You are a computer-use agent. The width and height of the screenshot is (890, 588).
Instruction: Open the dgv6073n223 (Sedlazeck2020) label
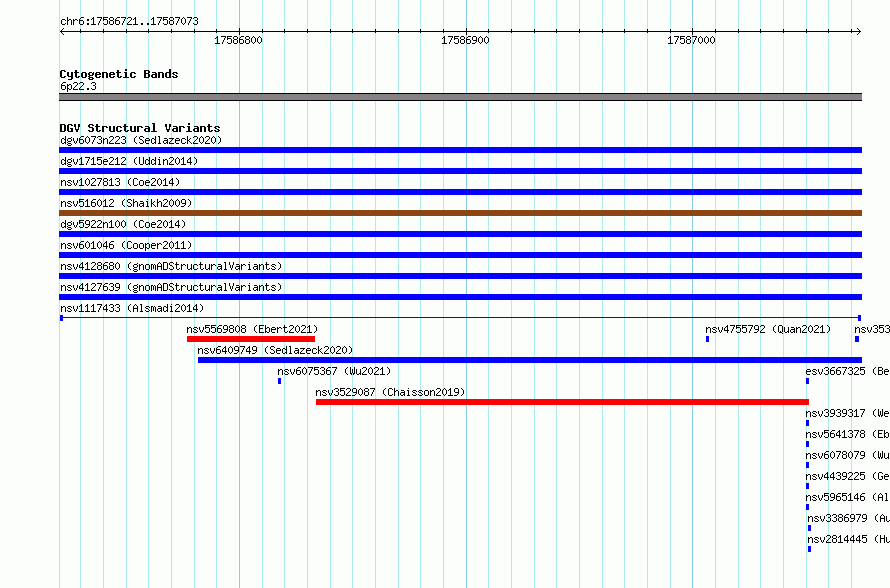[x=141, y=140]
